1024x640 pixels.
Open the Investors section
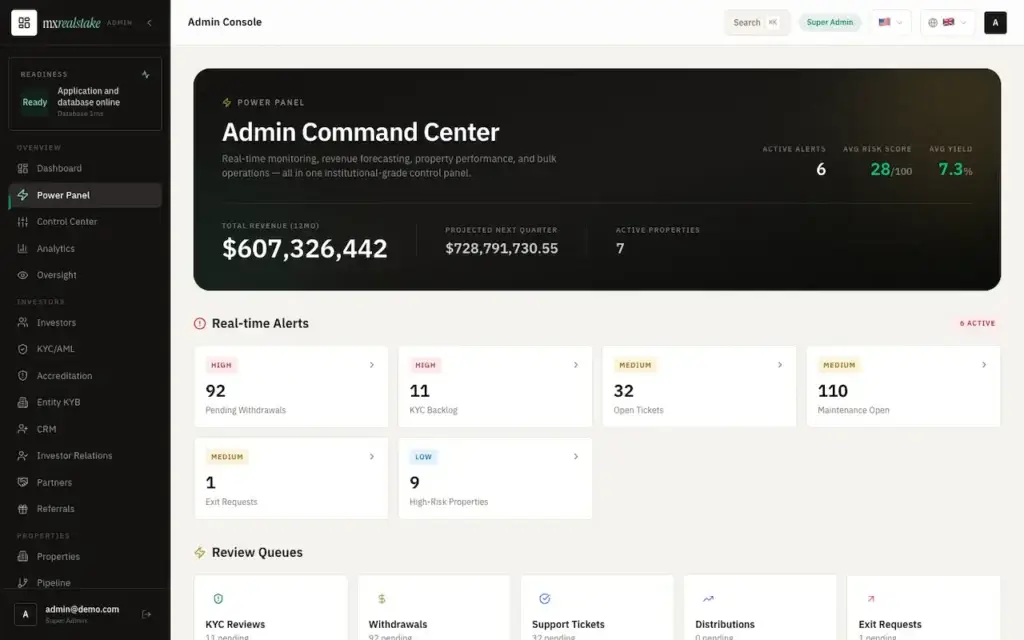85,323
